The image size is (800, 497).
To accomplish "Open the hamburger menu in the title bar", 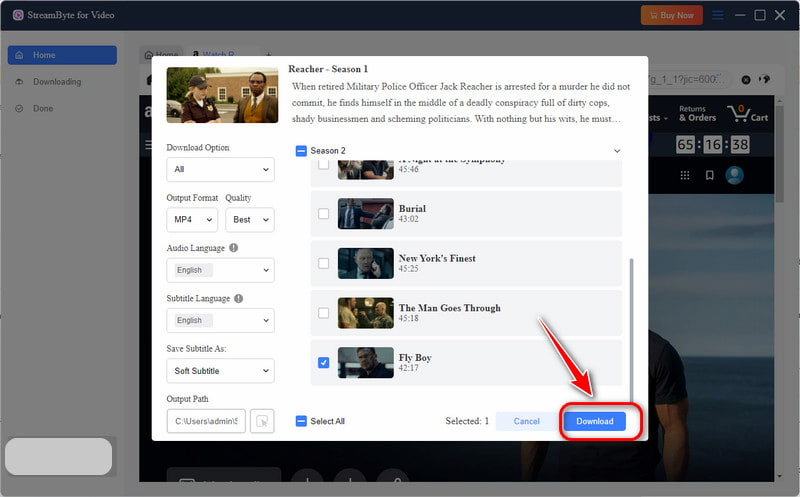I will tap(717, 15).
